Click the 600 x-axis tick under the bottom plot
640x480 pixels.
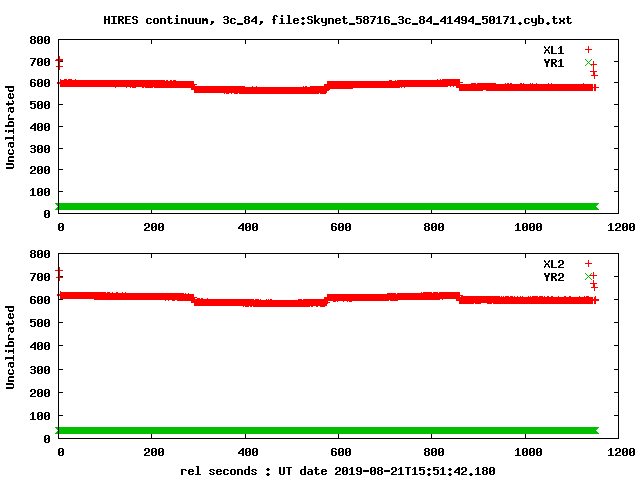pyautogui.click(x=341, y=452)
